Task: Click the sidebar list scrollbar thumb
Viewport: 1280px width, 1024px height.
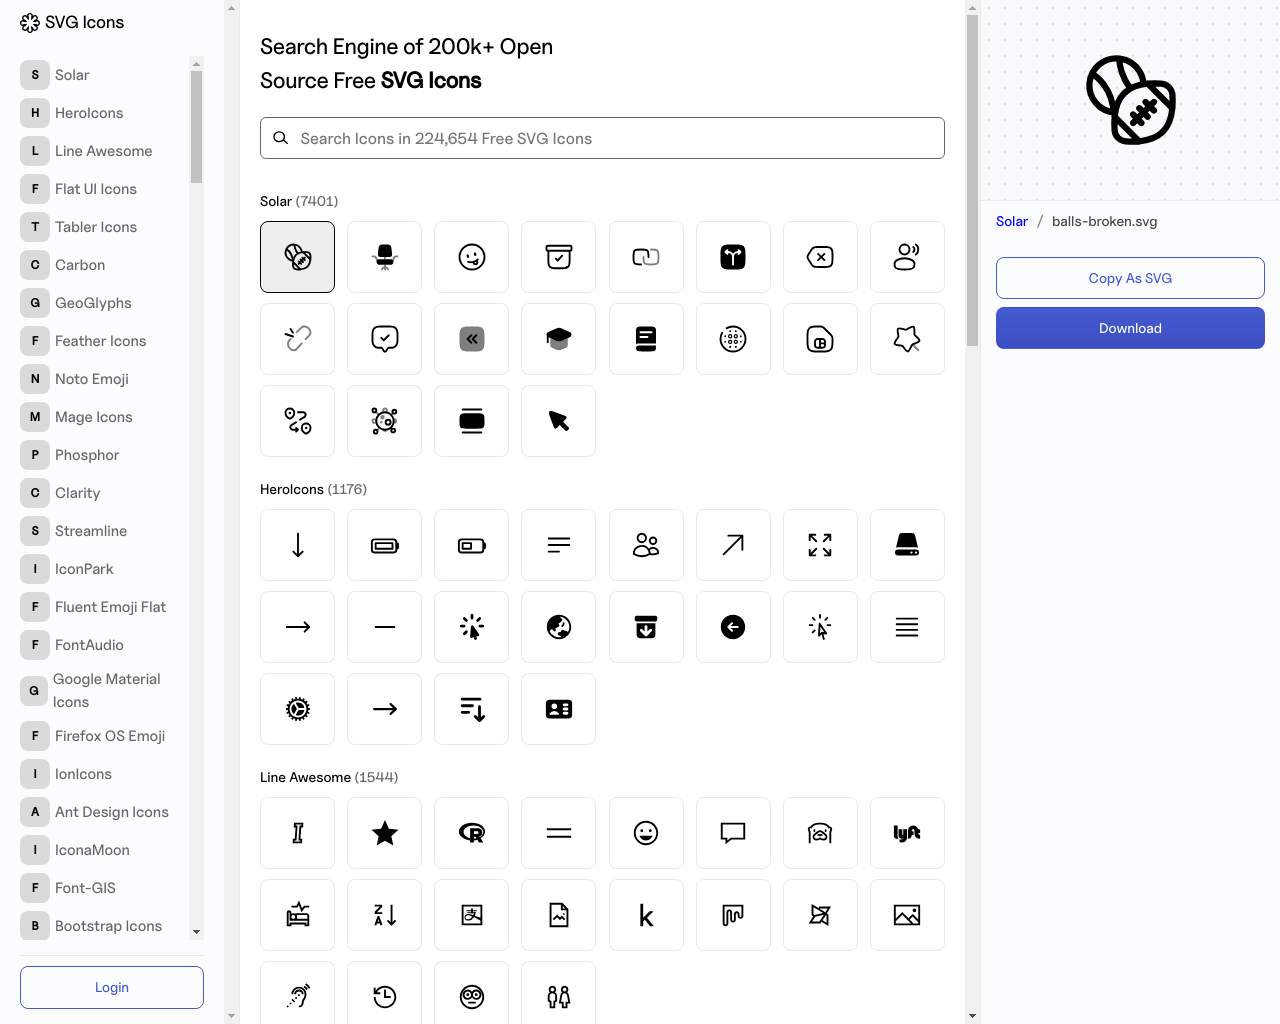Action: tap(196, 127)
